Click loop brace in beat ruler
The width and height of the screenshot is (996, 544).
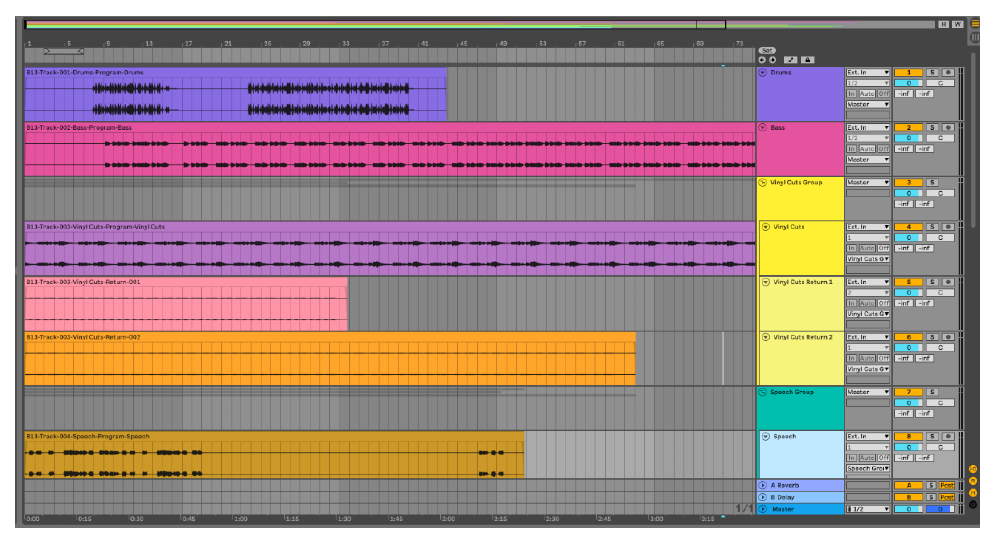(64, 51)
